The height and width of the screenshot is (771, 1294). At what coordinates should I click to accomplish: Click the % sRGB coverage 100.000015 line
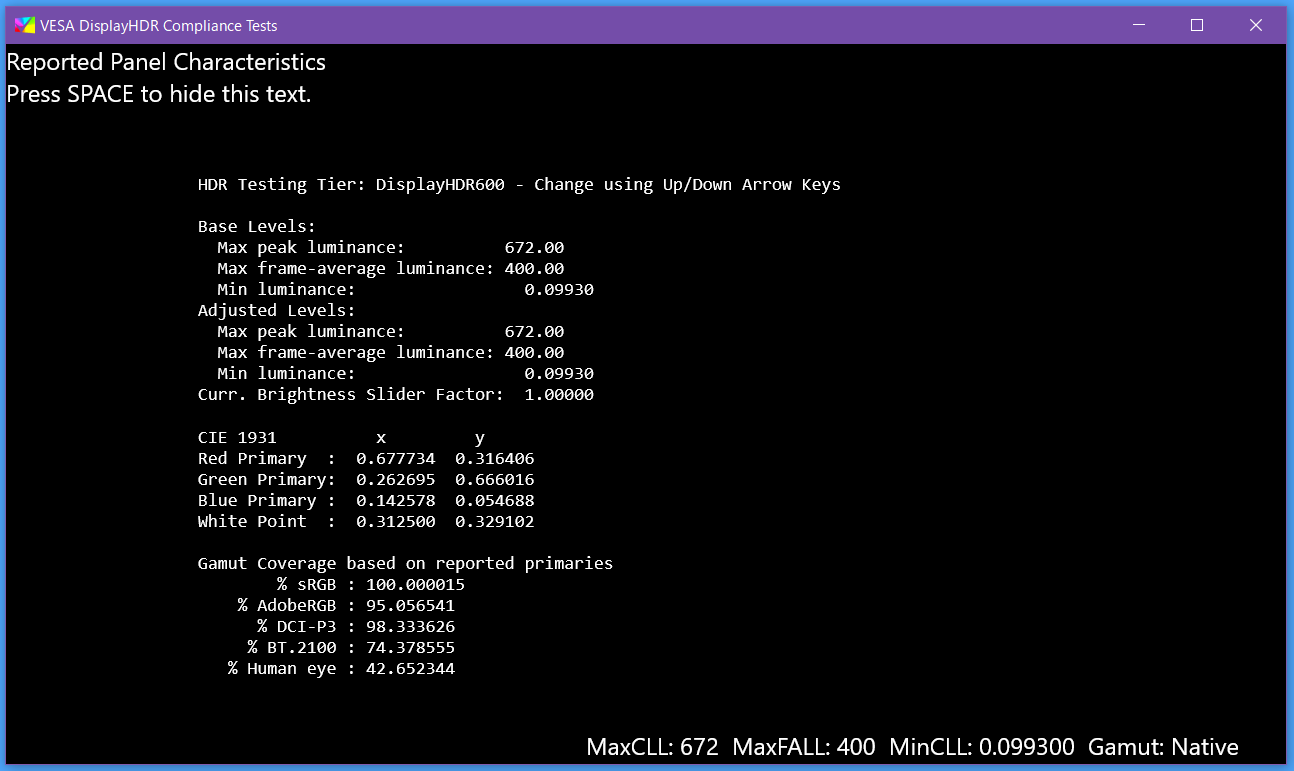point(371,585)
